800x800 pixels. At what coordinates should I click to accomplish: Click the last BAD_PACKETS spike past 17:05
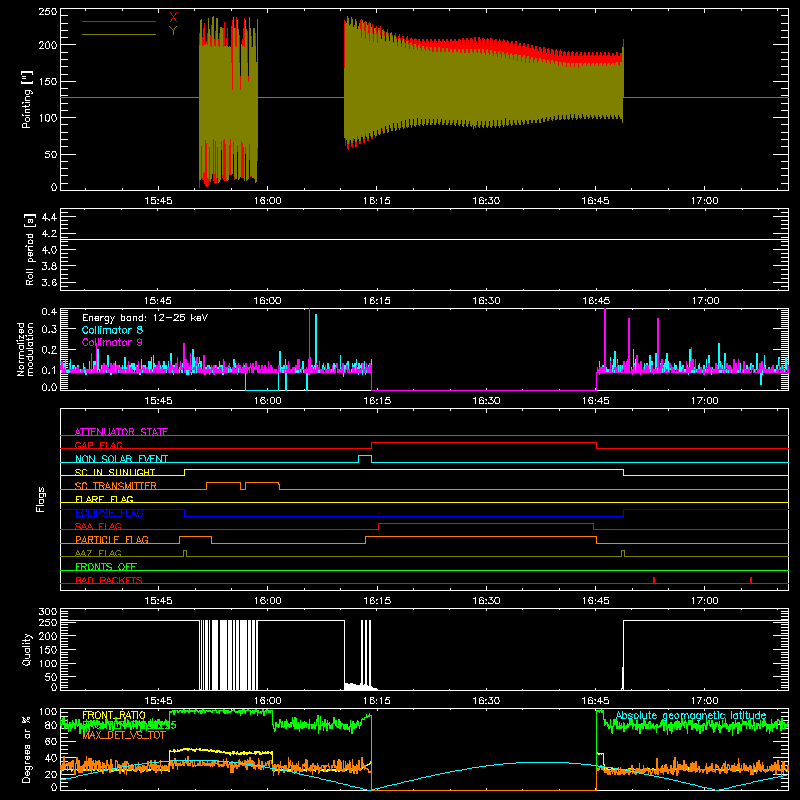click(751, 580)
